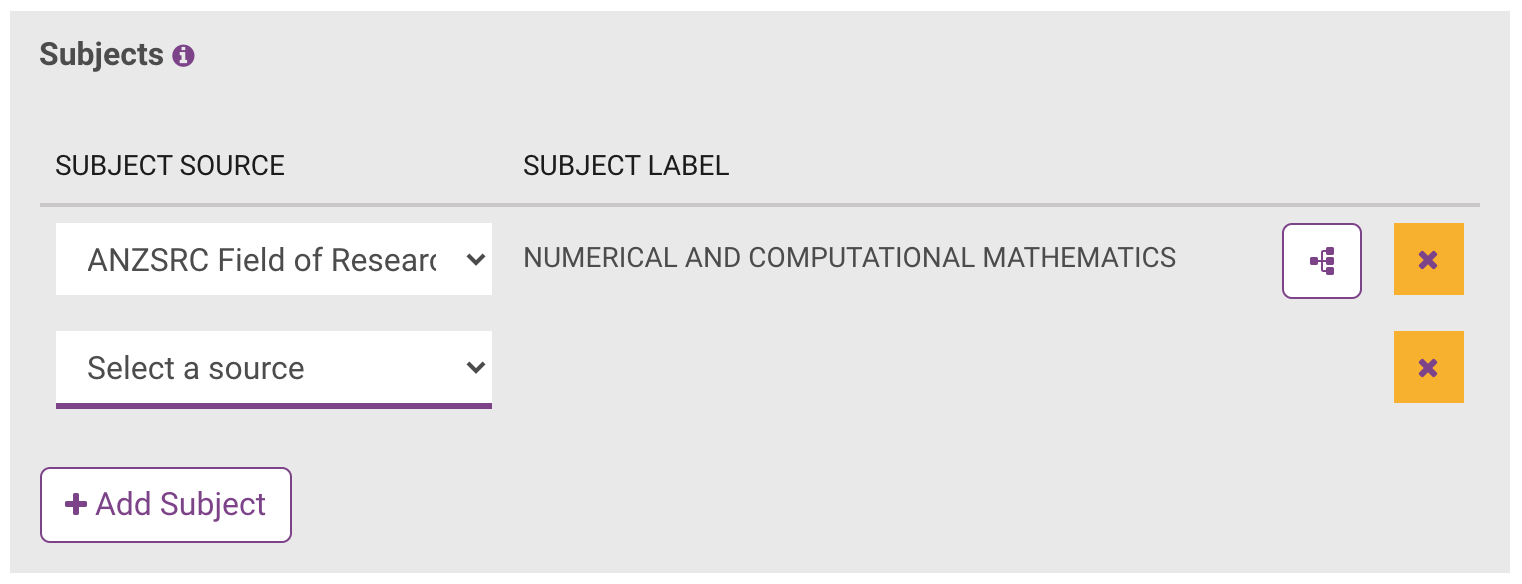Click the NUMERICAL AND COMPUTATIONAL MATHEMATICS label
1522x584 pixels.
[849, 258]
